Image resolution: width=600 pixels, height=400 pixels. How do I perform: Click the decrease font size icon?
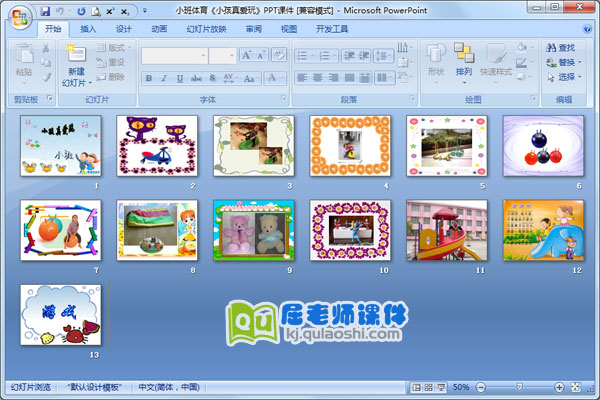pyautogui.click(x=261, y=56)
